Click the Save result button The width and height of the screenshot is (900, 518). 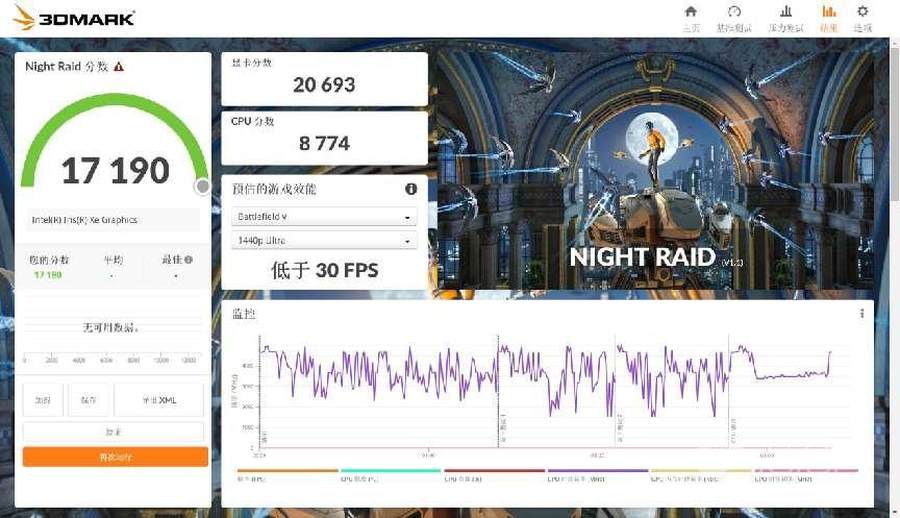[88, 400]
